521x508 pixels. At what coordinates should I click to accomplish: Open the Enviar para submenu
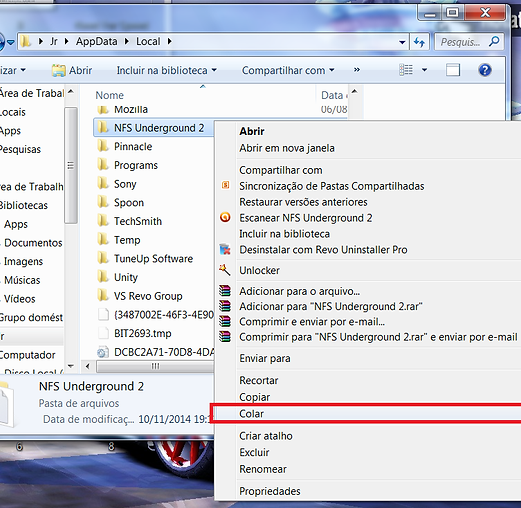(x=368, y=358)
